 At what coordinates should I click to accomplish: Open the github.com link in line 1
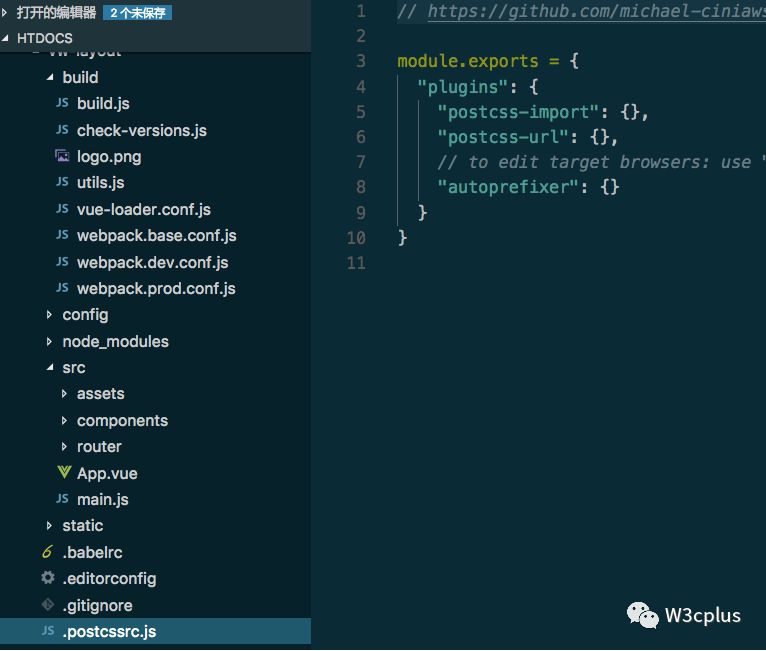[x=596, y=11]
